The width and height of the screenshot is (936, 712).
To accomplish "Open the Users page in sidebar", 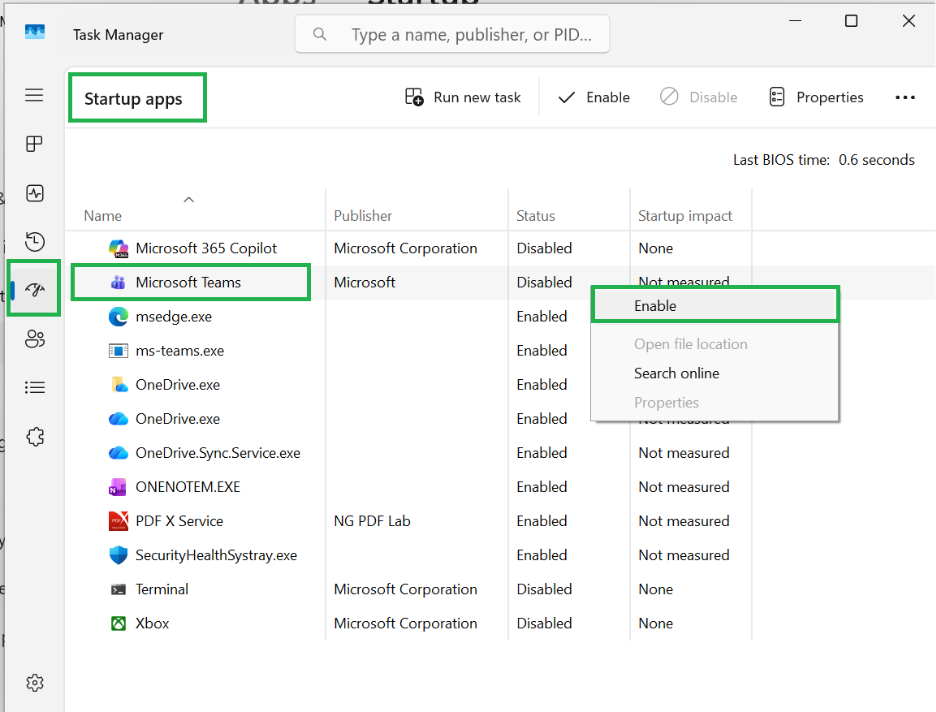I will point(35,339).
